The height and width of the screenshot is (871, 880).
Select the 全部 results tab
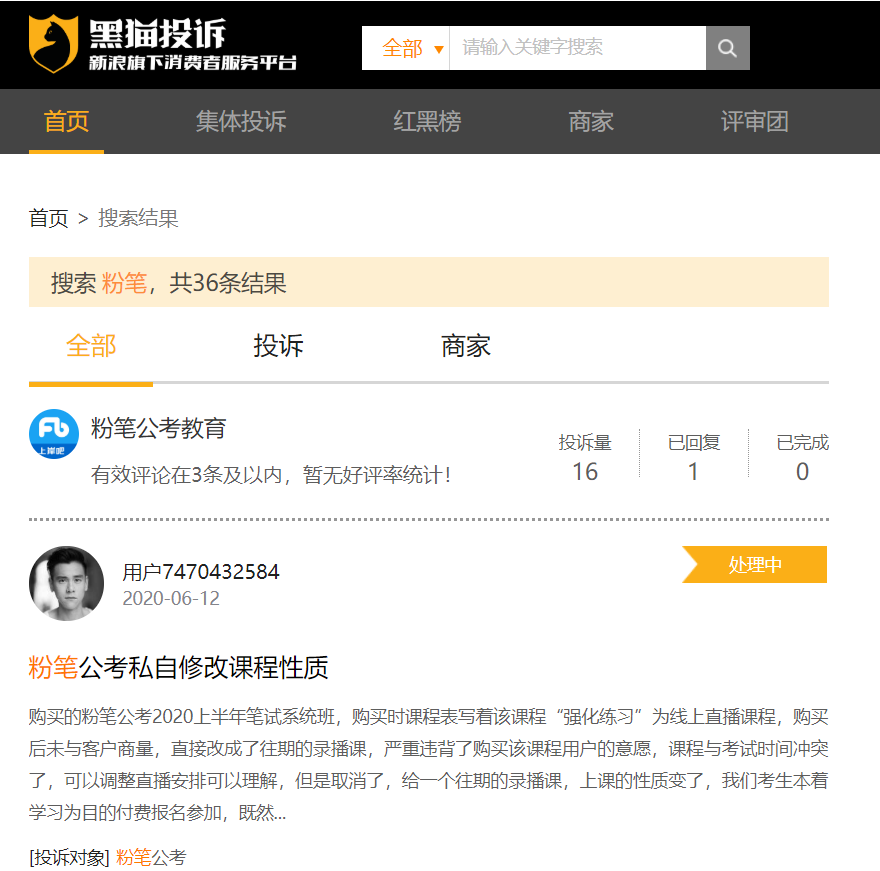click(x=91, y=346)
